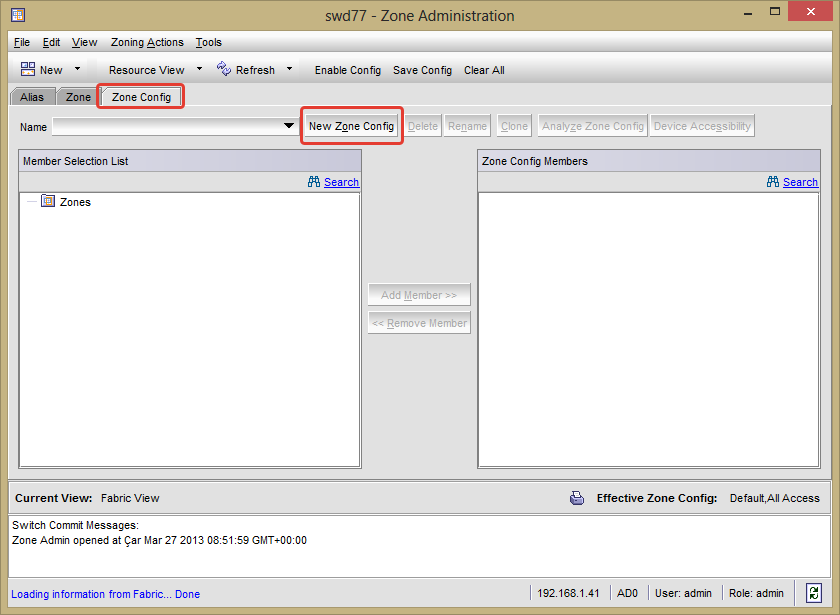Viewport: 840px width, 615px height.
Task: Click the Switch Commit Messages text area
Action: 419,546
